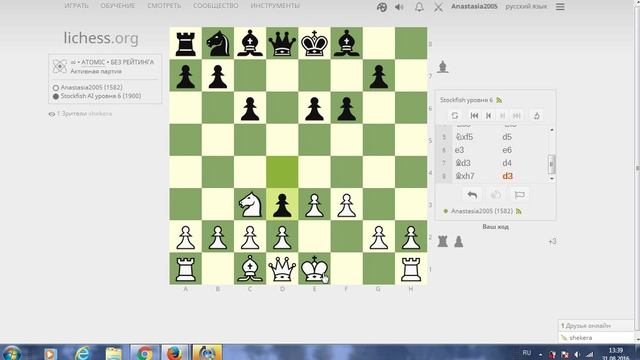Click shekera in friends online list
Screen dimensions: 640x360
(x=580, y=338)
